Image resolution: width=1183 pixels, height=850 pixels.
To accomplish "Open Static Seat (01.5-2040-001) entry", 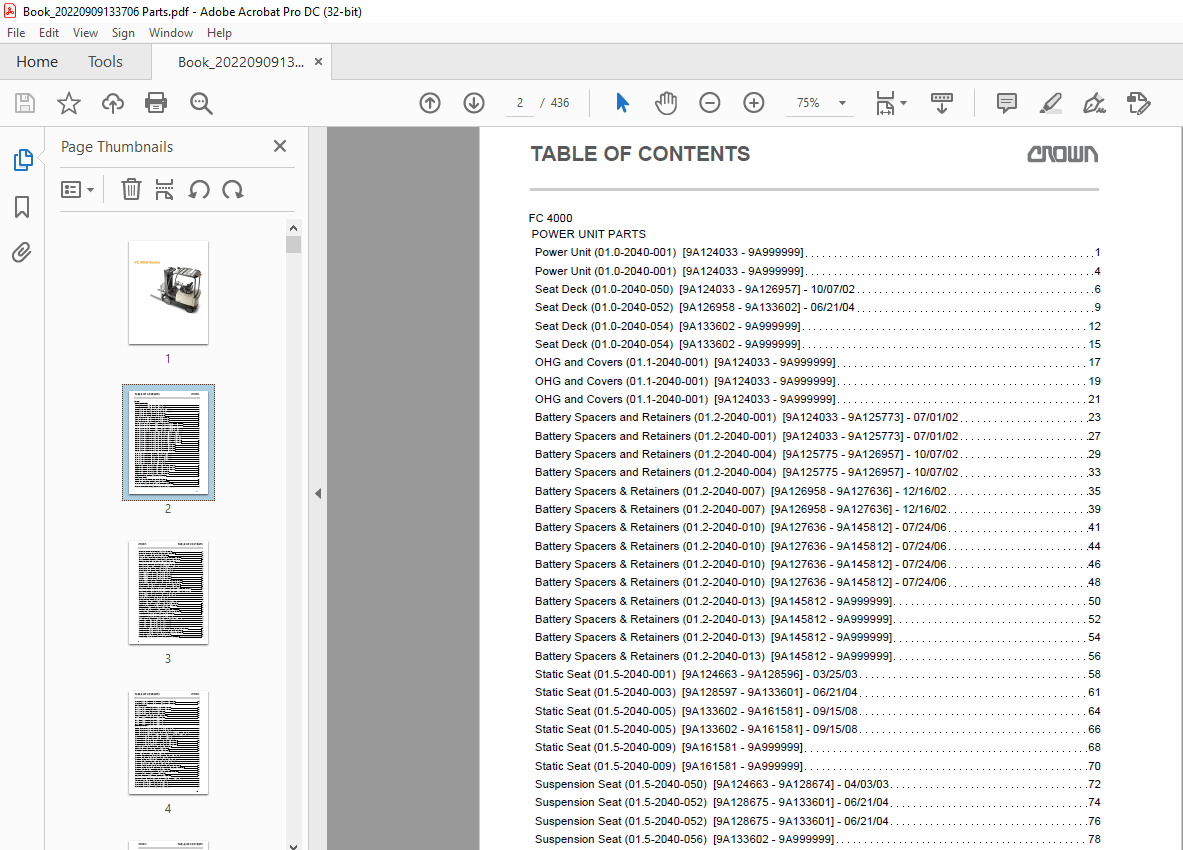I will pyautogui.click(x=818, y=674).
